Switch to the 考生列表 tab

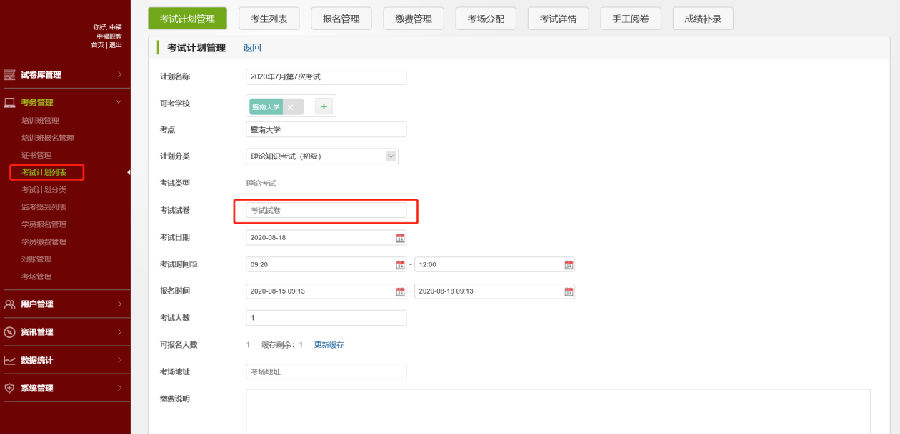coord(269,18)
